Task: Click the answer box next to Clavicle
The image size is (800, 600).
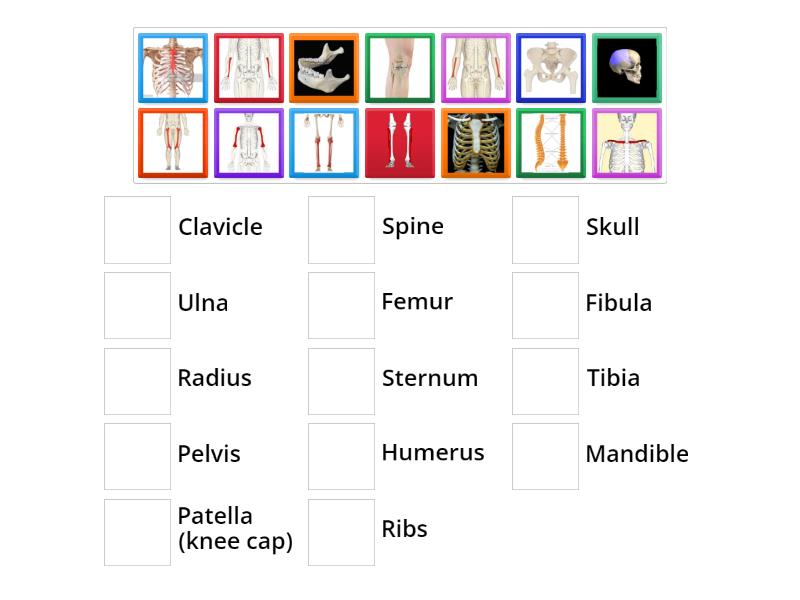Action: pyautogui.click(x=137, y=229)
